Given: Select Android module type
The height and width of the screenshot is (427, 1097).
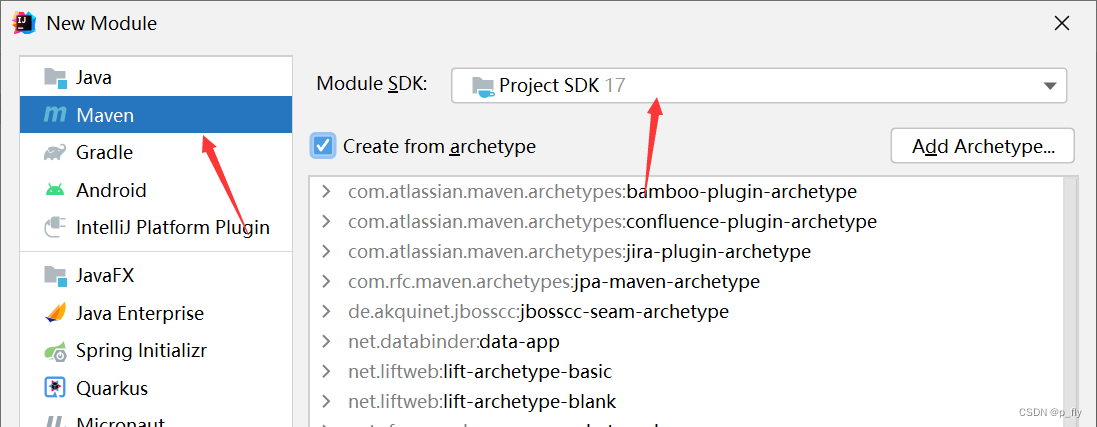Looking at the screenshot, I should click(156, 190).
